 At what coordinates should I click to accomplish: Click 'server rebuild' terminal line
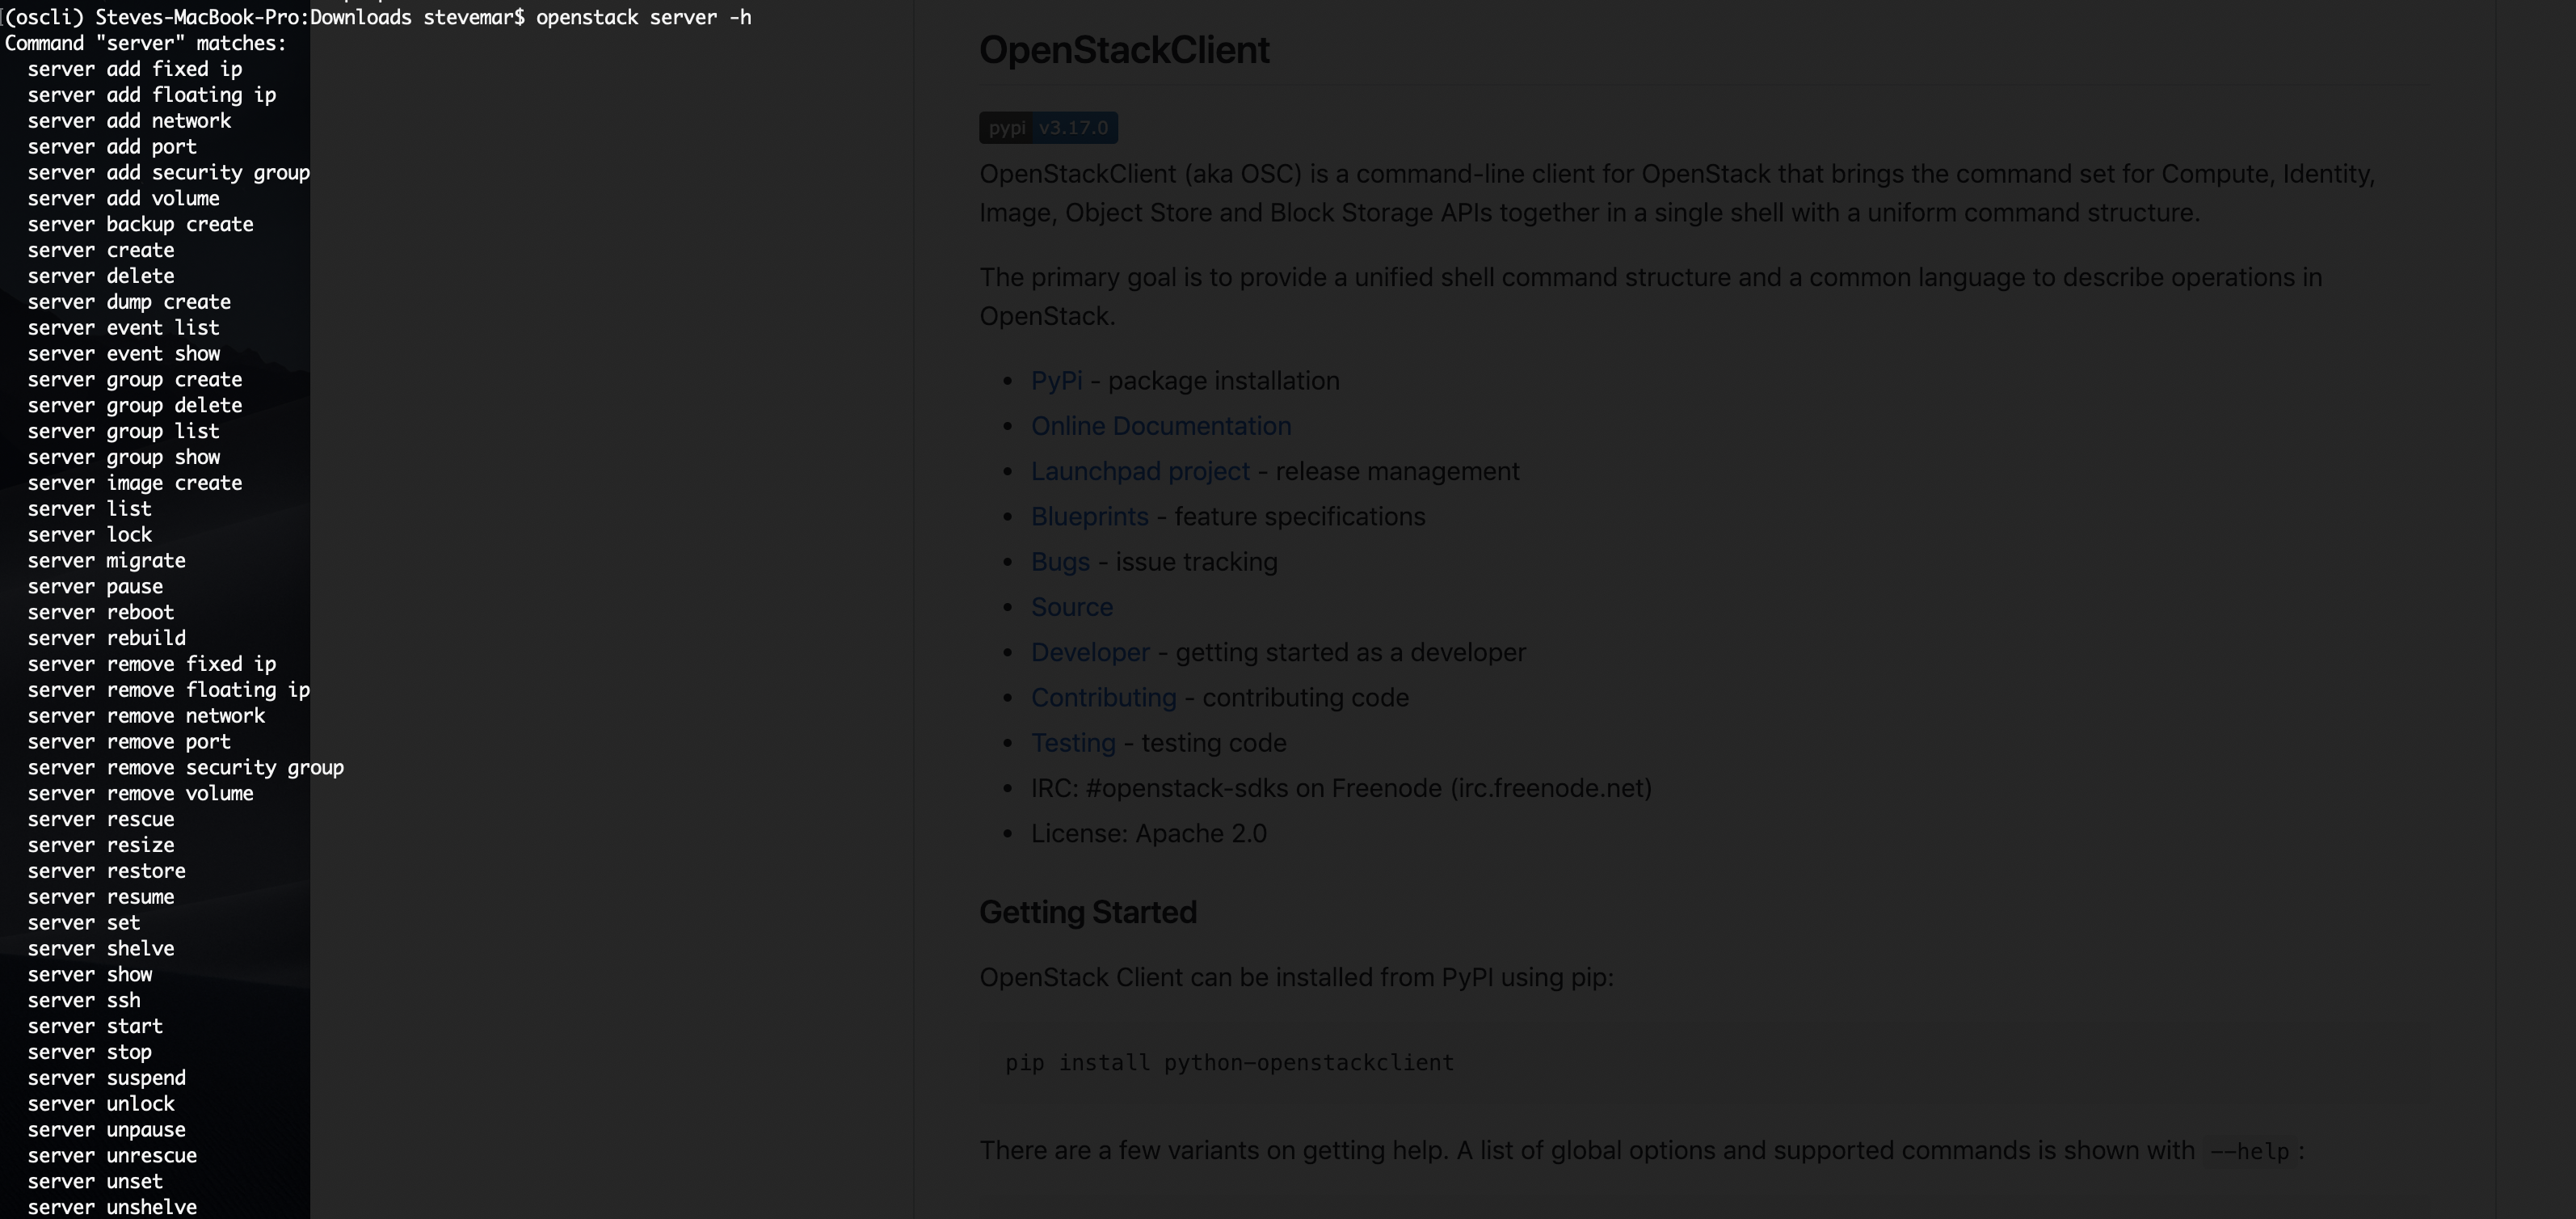click(107, 638)
